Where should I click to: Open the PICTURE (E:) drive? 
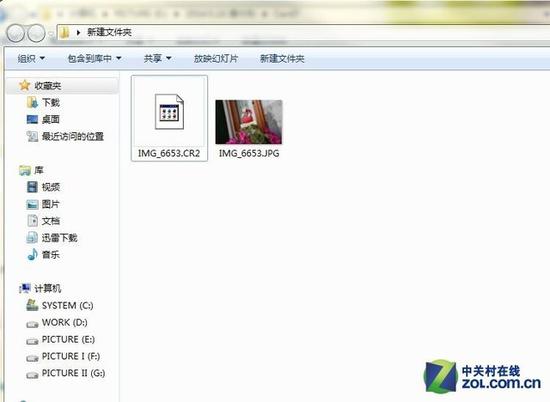pyautogui.click(x=68, y=339)
